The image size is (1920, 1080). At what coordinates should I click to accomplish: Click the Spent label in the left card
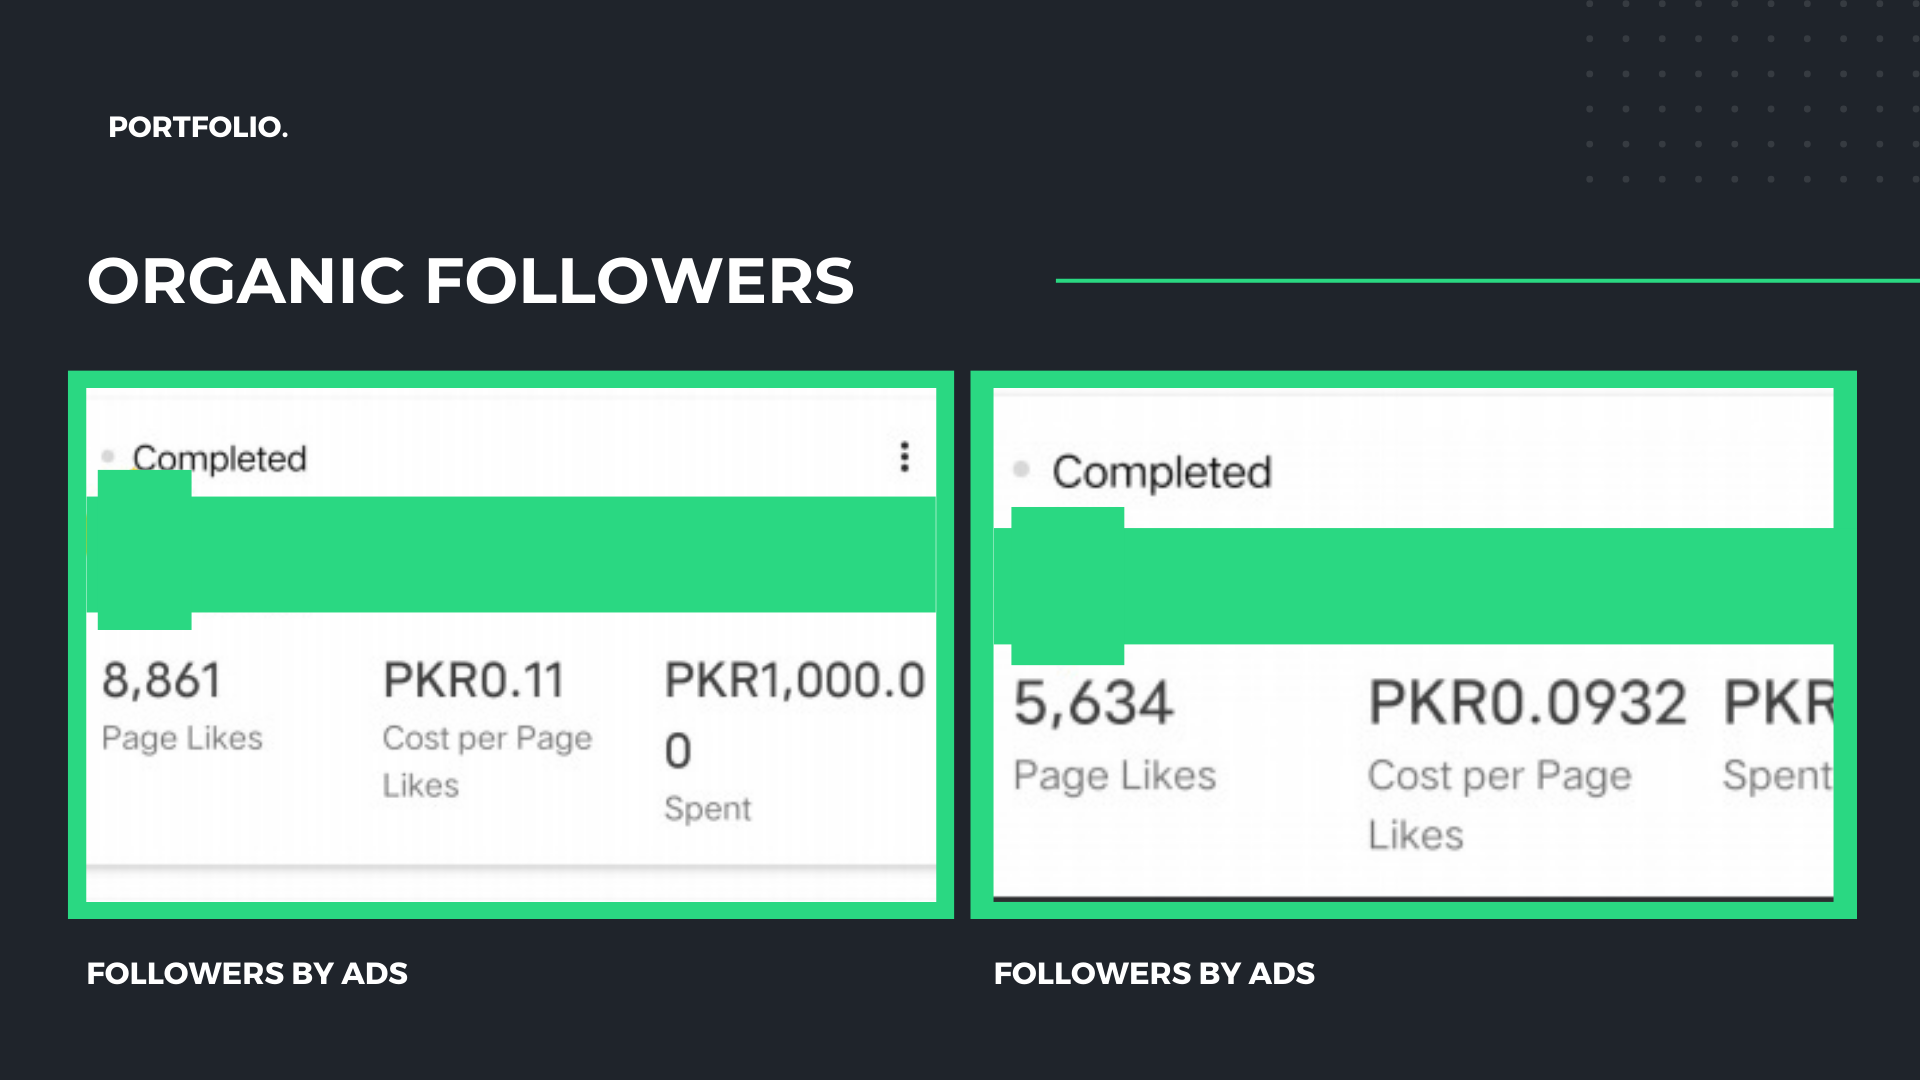click(707, 808)
